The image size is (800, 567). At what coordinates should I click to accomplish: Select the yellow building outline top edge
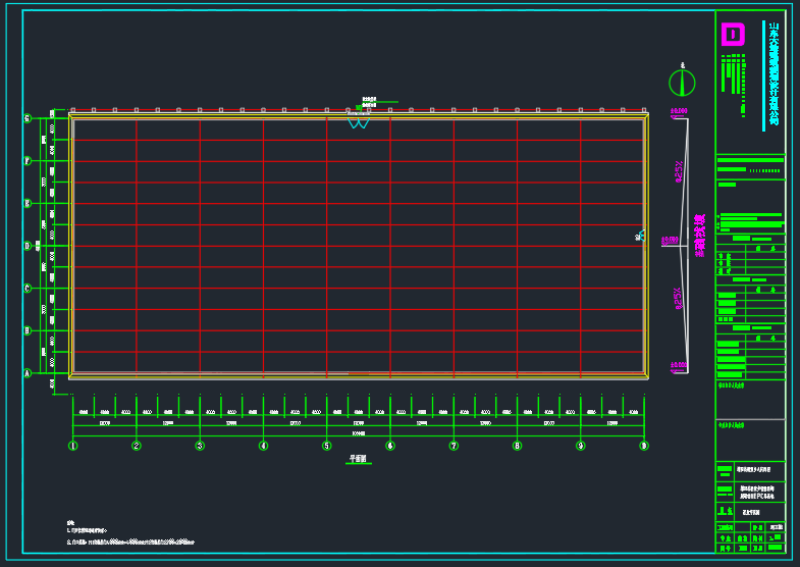point(358,115)
